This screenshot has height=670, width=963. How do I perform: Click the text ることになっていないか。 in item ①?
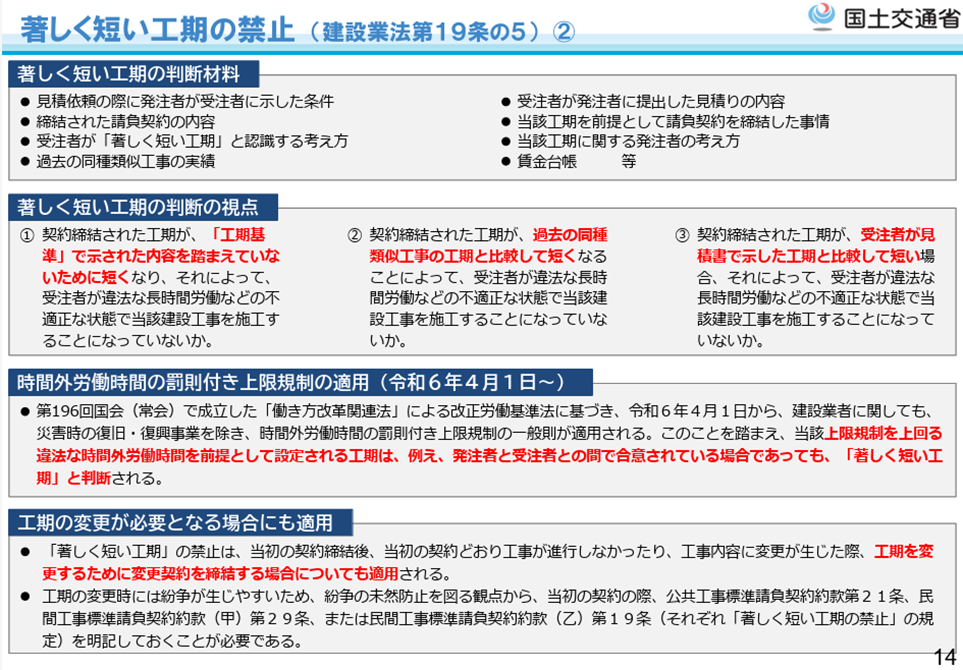tap(128, 341)
